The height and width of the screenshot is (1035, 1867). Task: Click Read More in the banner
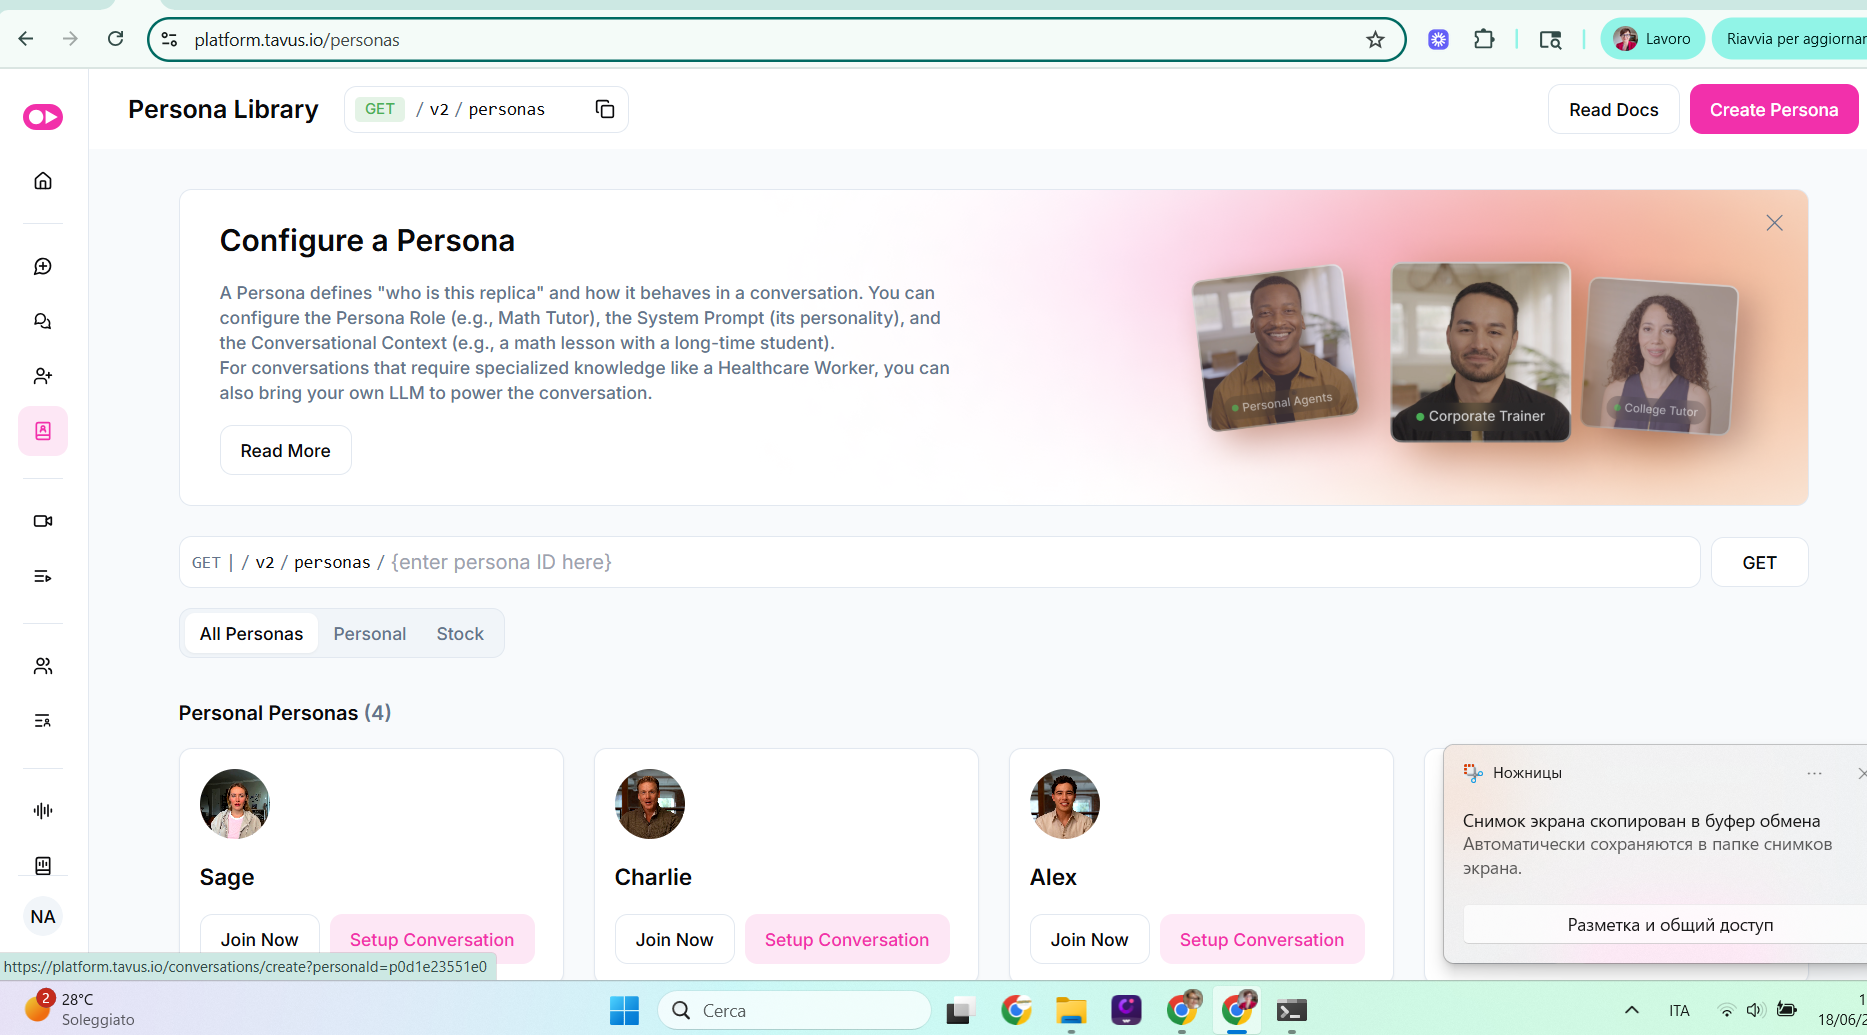[x=285, y=450]
